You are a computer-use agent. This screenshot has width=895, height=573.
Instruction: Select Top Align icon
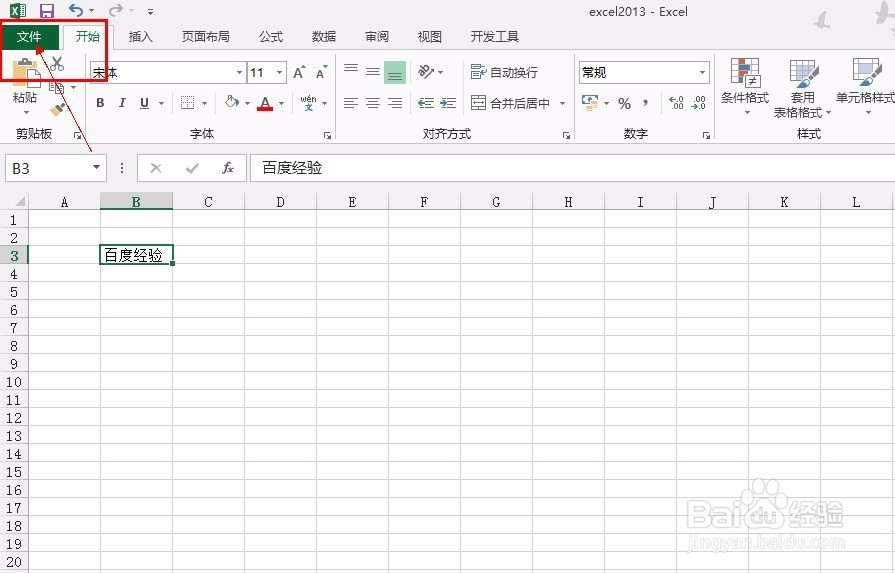(x=351, y=71)
